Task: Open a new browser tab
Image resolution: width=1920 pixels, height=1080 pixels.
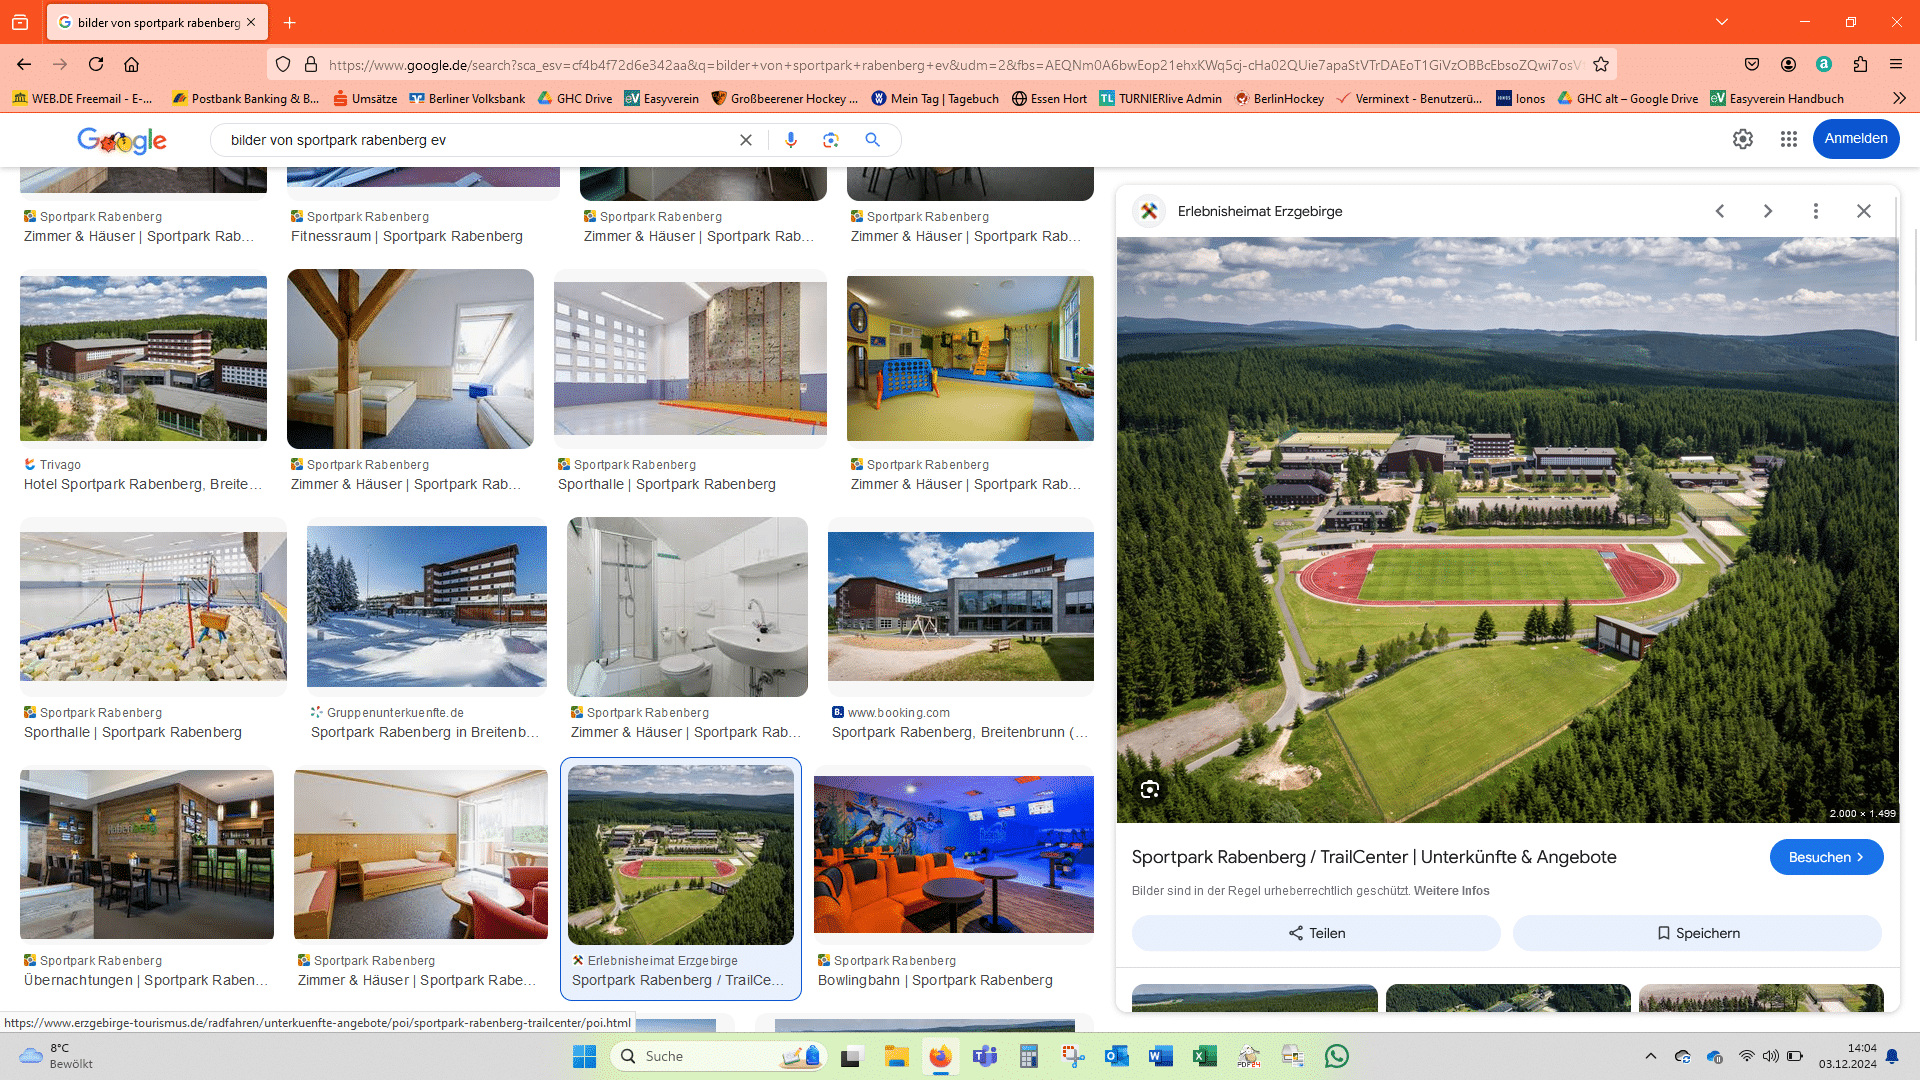Action: pos(290,22)
